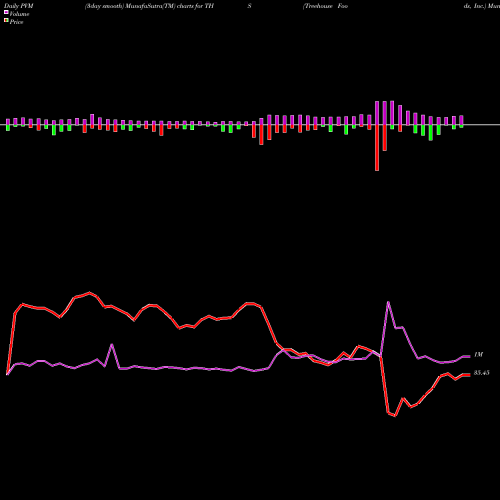Screen dimensions: 500x500
Task: Select the 'Price' legend label
Action: (x=16, y=22)
